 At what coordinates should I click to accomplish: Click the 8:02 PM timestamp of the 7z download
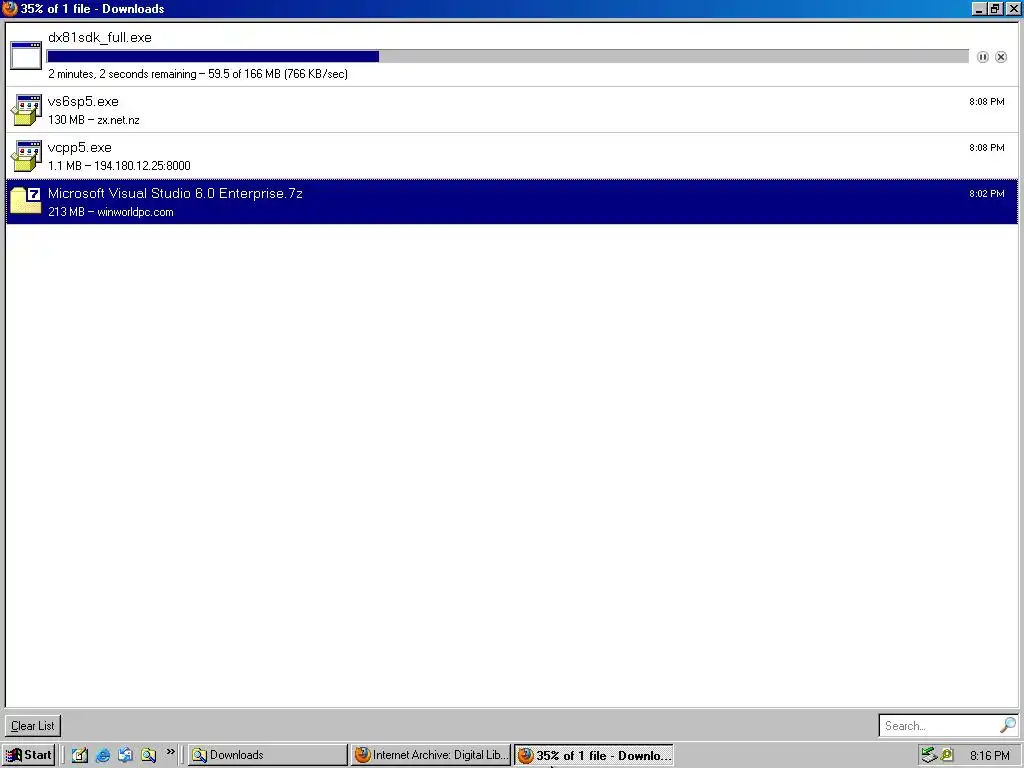(987, 193)
